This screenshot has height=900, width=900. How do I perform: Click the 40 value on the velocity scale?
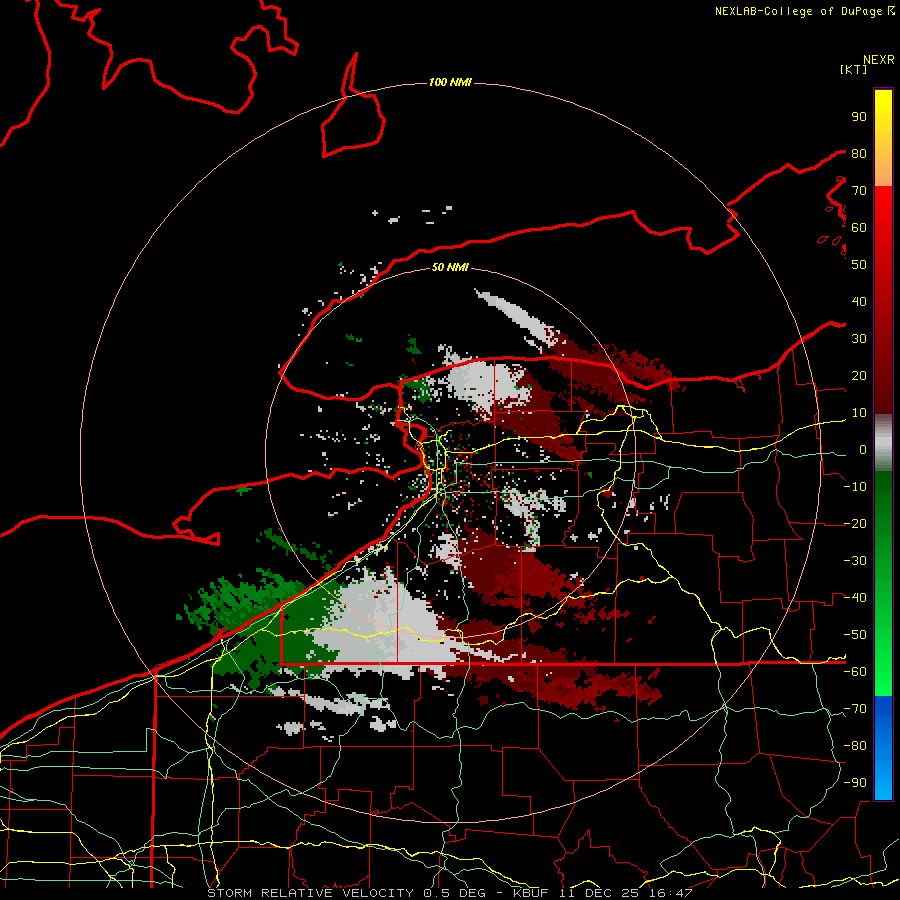click(x=859, y=302)
